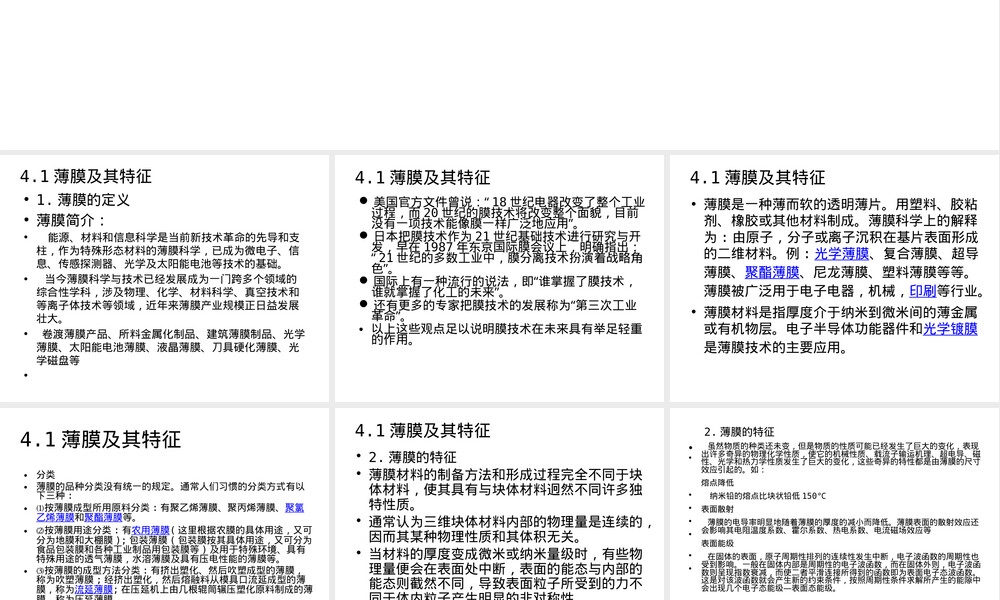Click the bullet starting '以上这些观点足以说明'

(x=507, y=333)
